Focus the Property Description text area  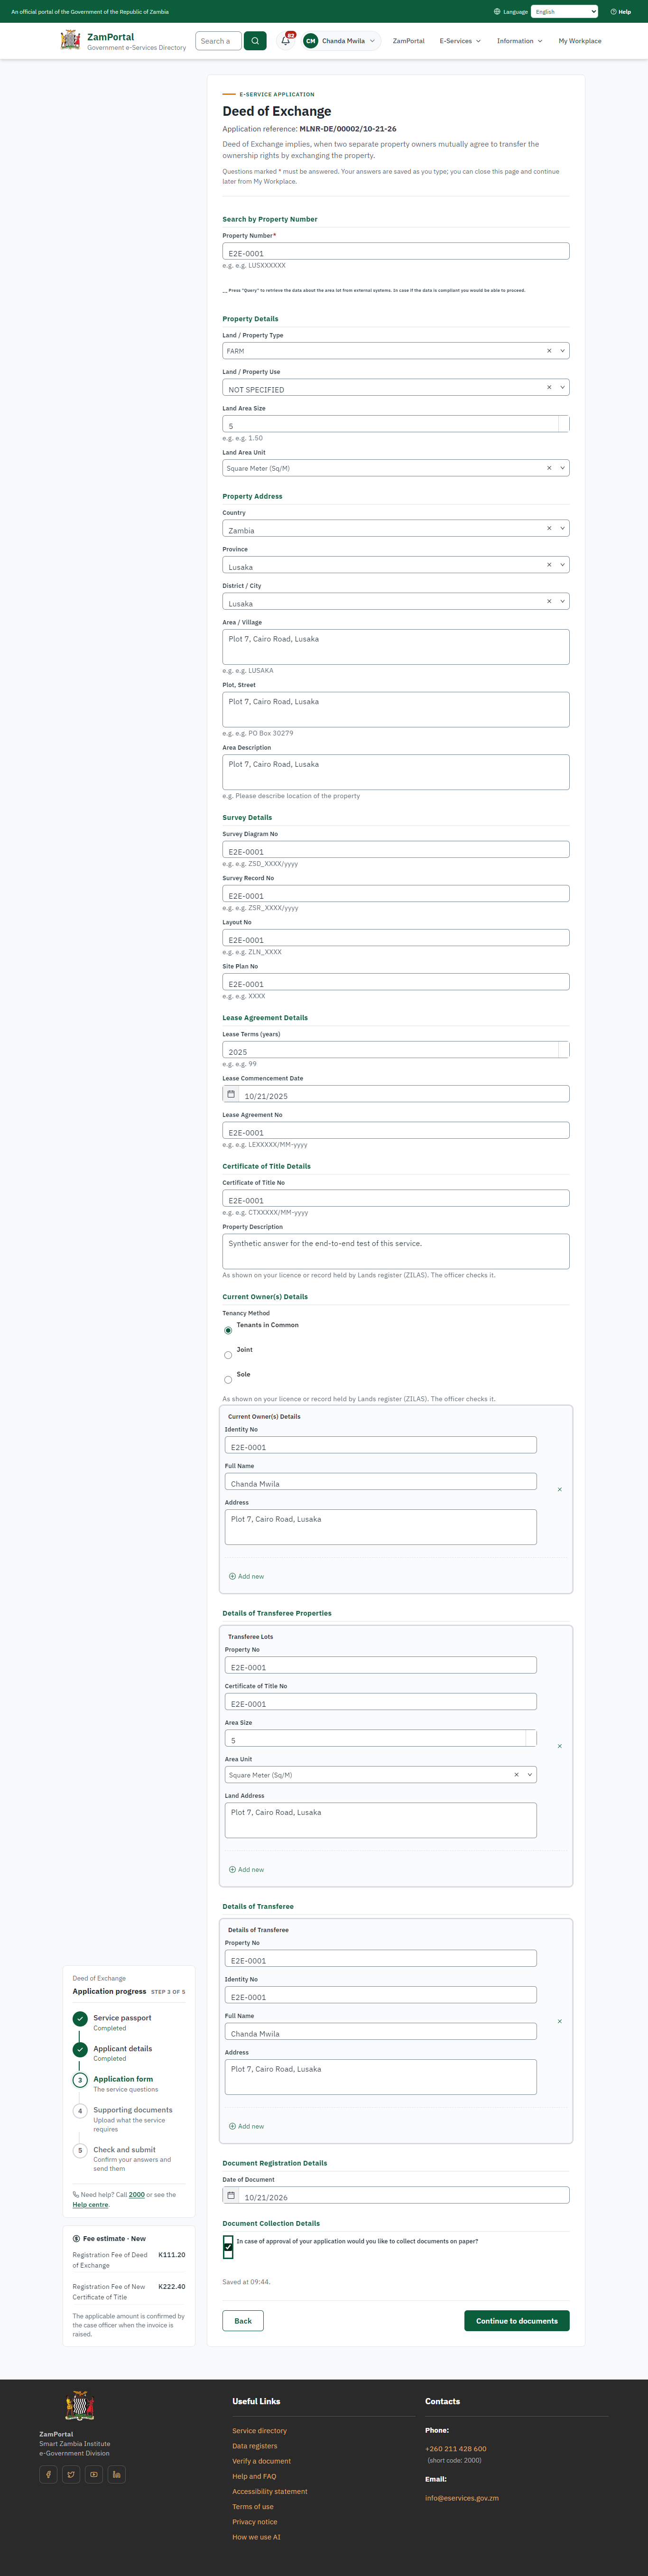click(x=396, y=1251)
